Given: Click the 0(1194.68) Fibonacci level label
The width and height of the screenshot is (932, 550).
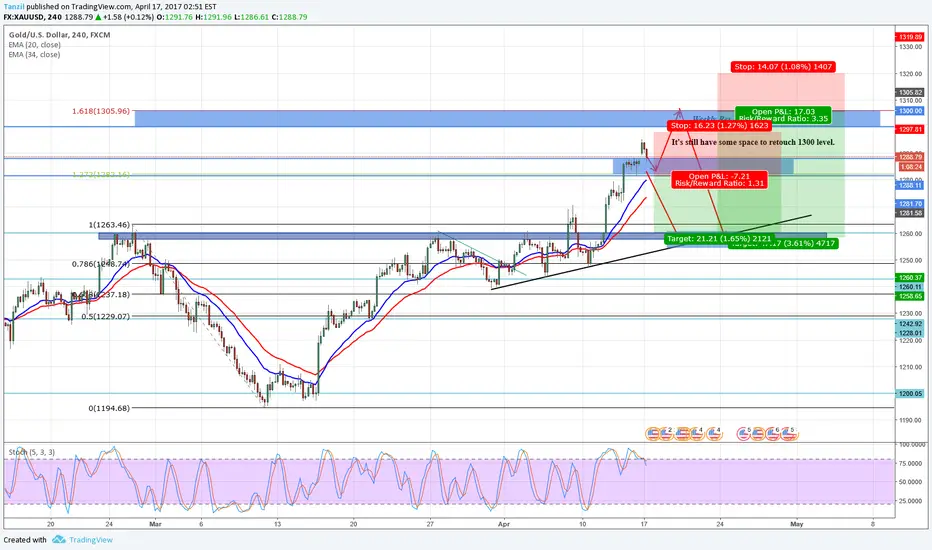Looking at the screenshot, I should point(109,408).
